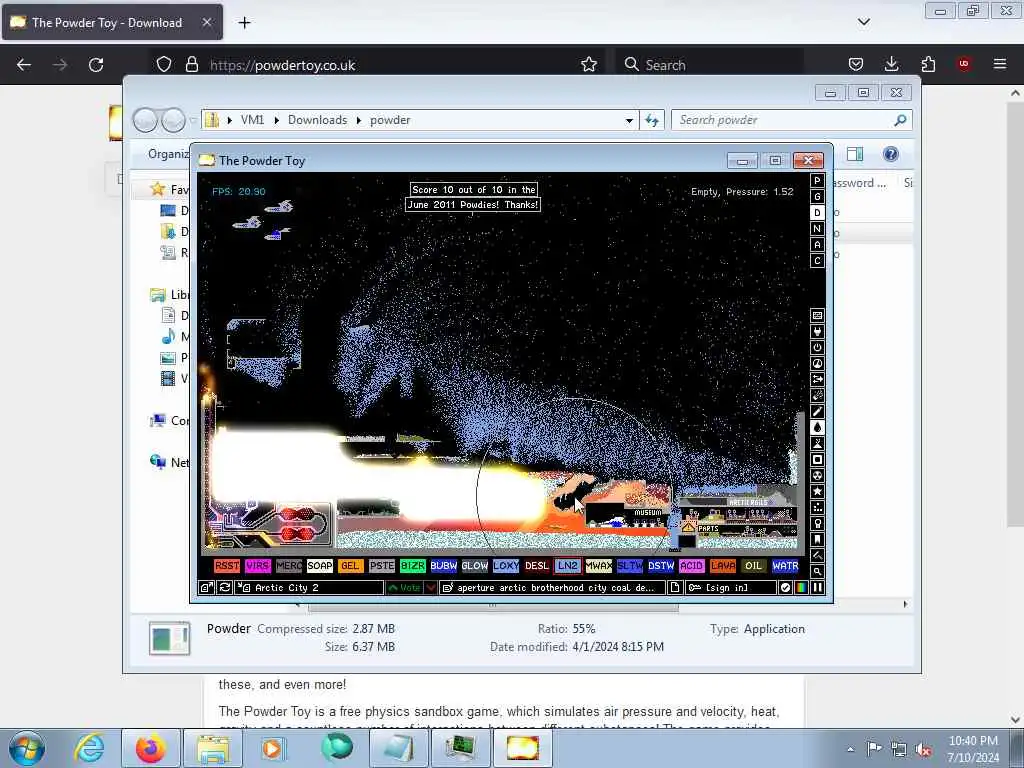This screenshot has height=768, width=1024.
Task: Open the Firefox list all tabs chevron
Action: [863, 22]
